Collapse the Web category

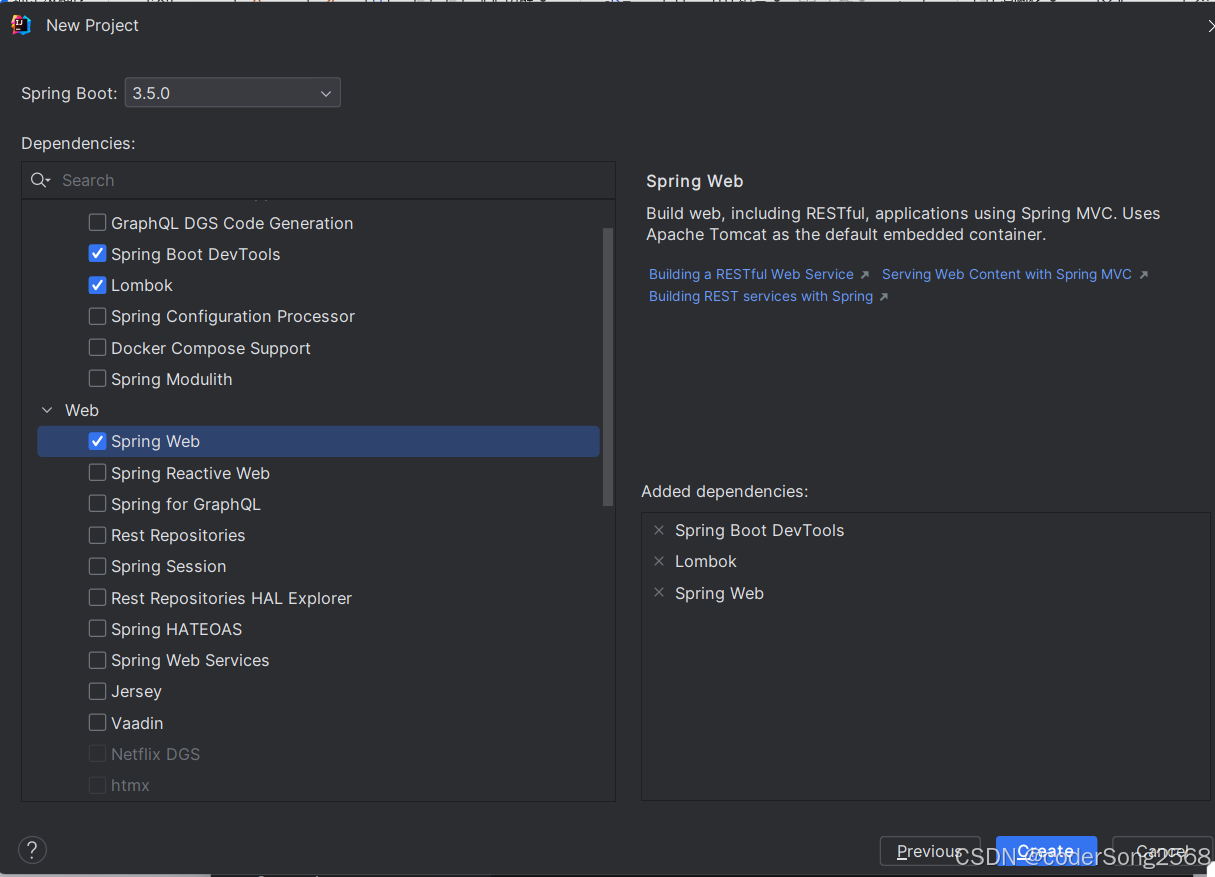(47, 410)
